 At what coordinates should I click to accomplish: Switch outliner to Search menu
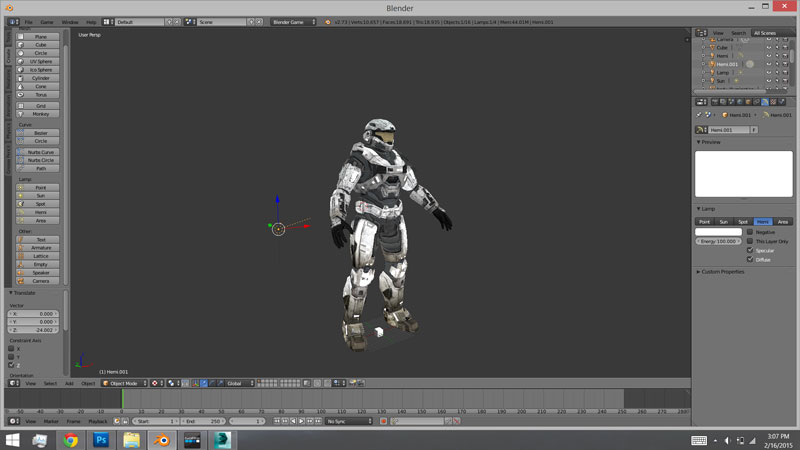738,33
